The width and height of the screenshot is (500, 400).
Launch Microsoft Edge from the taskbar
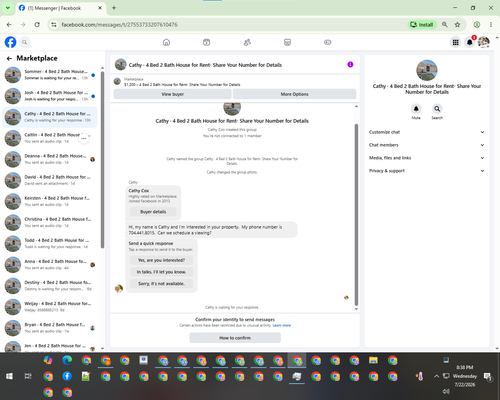[67, 360]
